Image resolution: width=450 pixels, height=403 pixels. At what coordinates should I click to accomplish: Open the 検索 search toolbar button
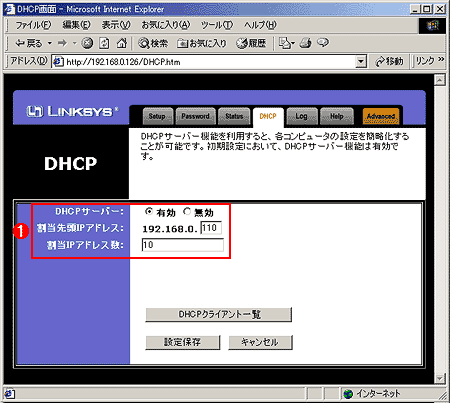click(153, 43)
